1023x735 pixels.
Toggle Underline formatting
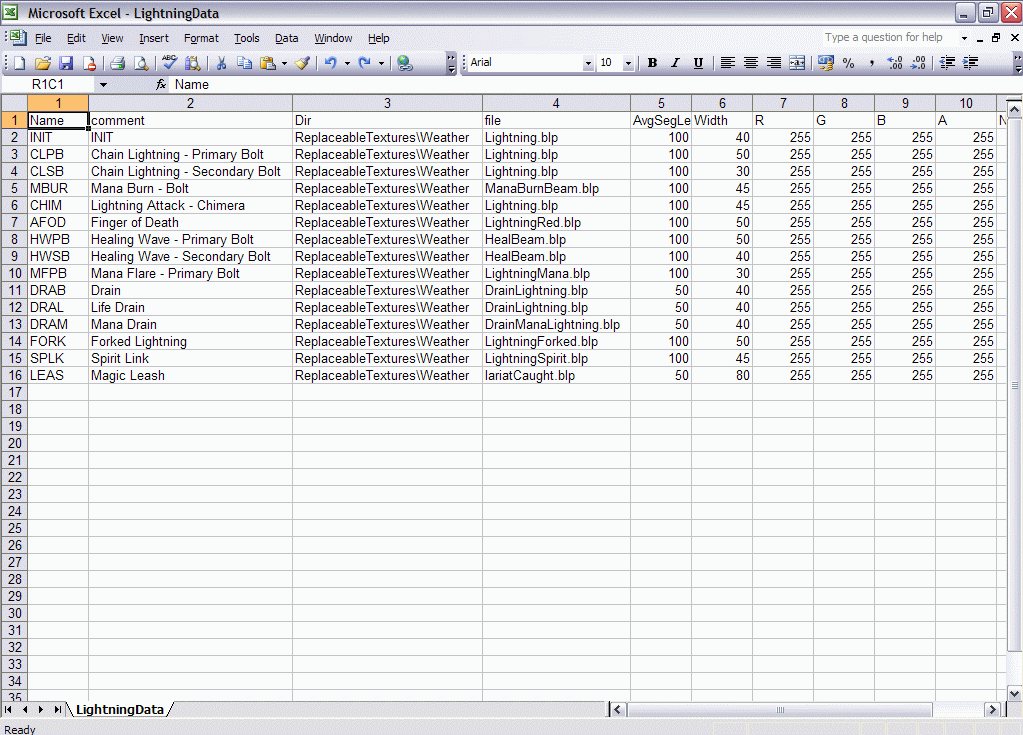(698, 63)
